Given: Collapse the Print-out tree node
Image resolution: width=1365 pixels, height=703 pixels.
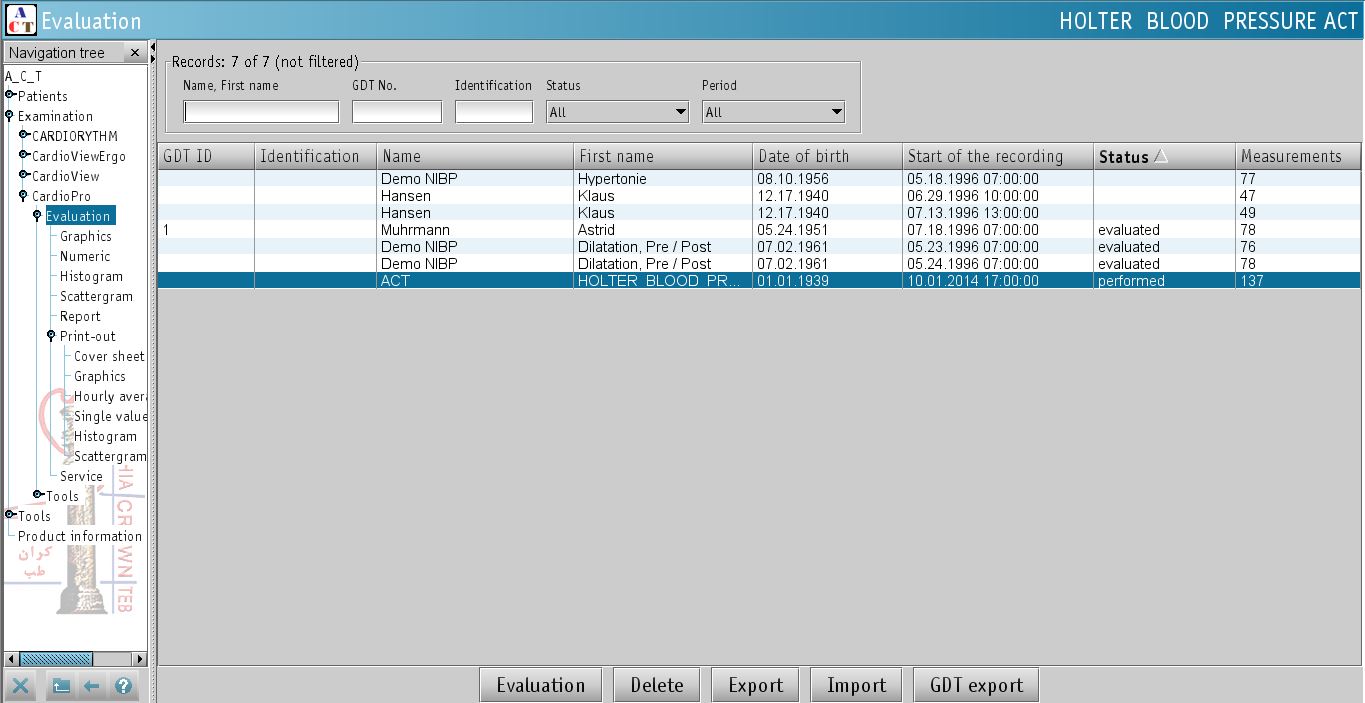Looking at the screenshot, I should 51,336.
